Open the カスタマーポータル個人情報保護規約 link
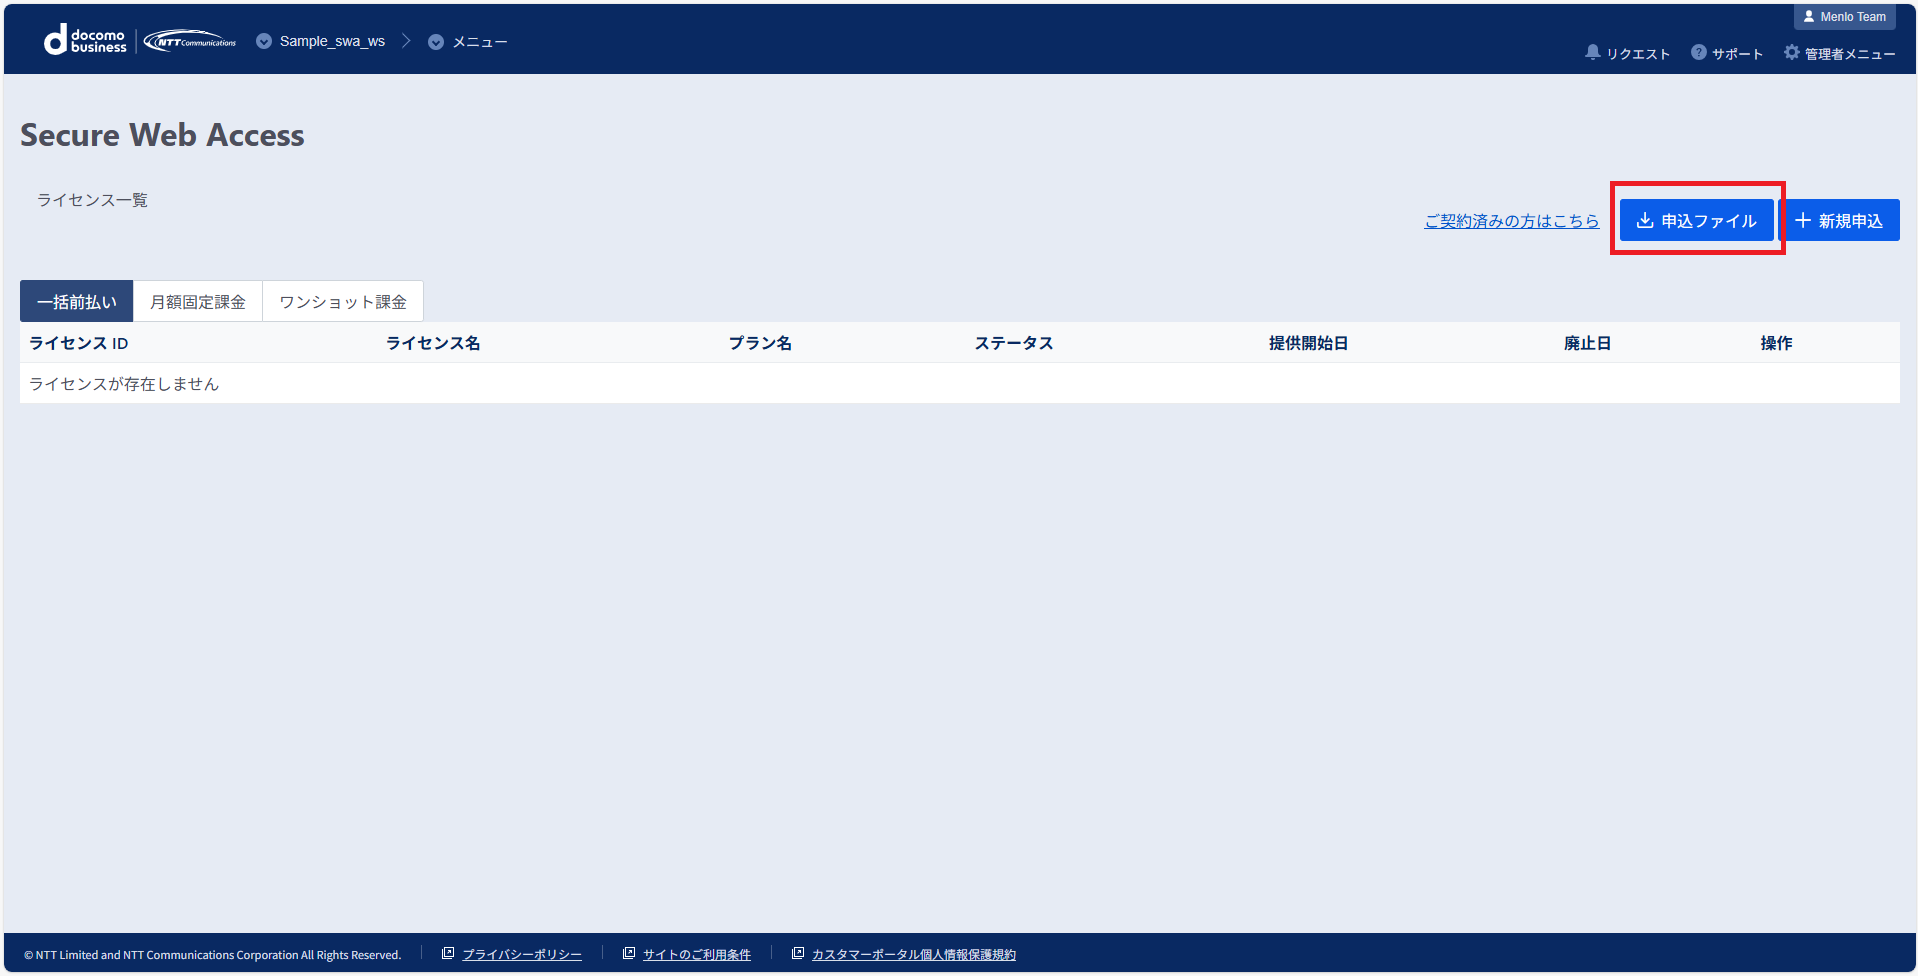This screenshot has height=976, width=1918. (x=914, y=955)
